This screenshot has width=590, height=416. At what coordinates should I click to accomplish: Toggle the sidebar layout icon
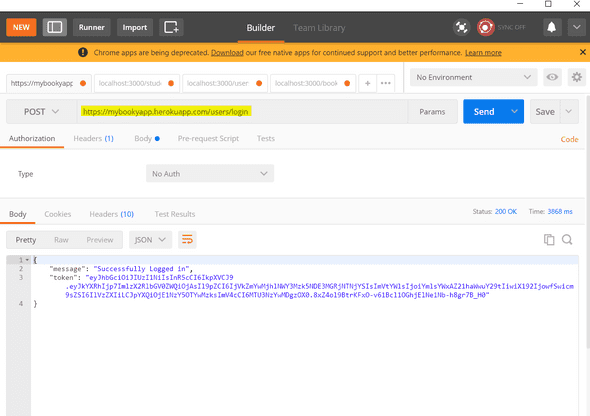55,27
